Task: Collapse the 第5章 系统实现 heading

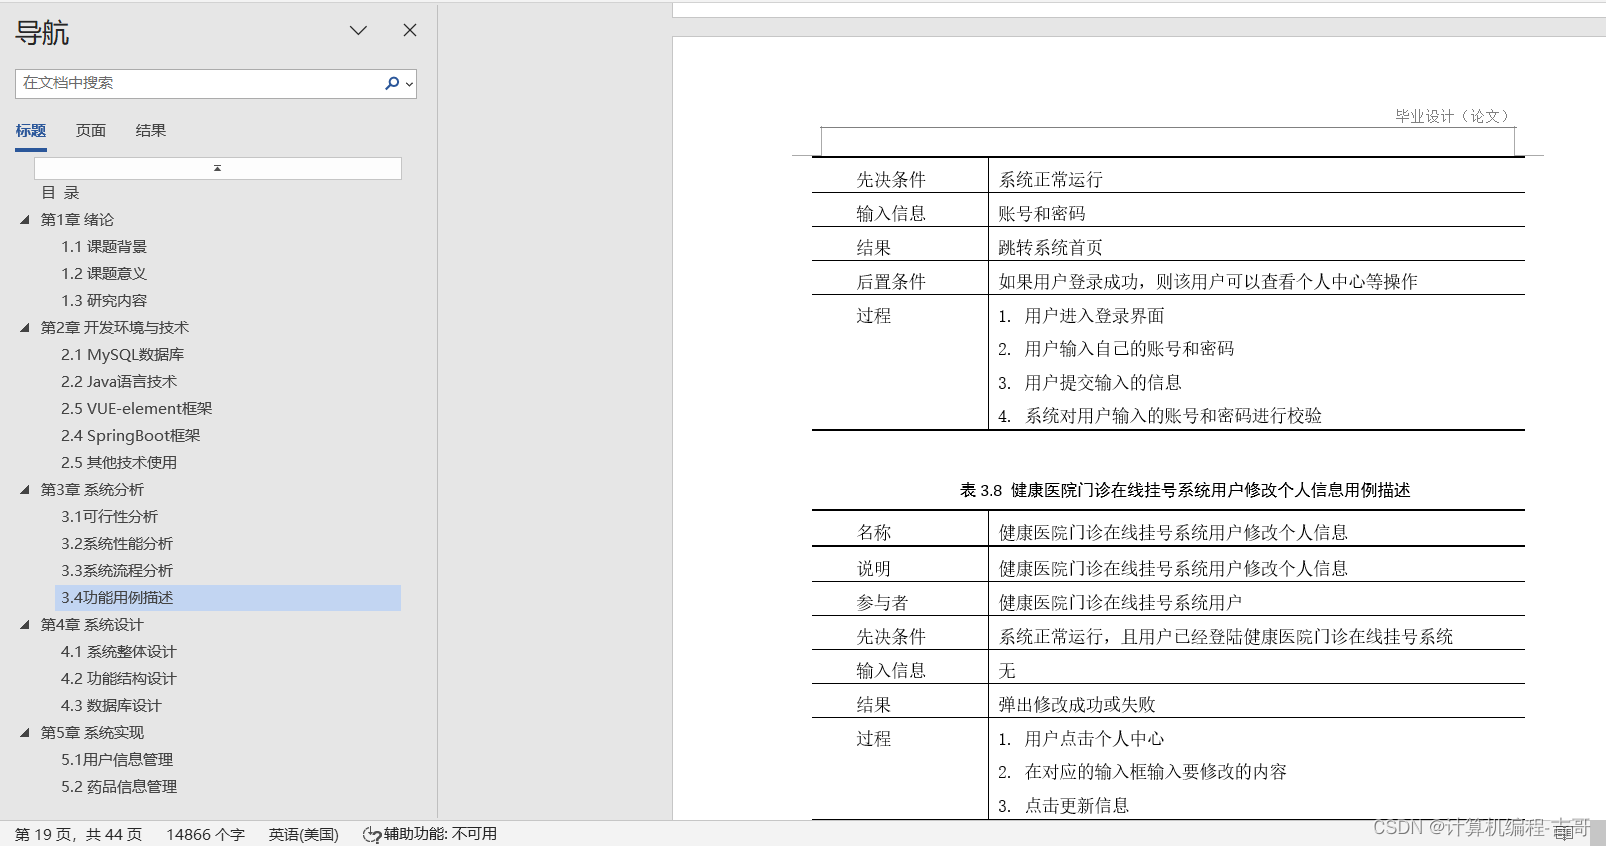Action: (25, 733)
